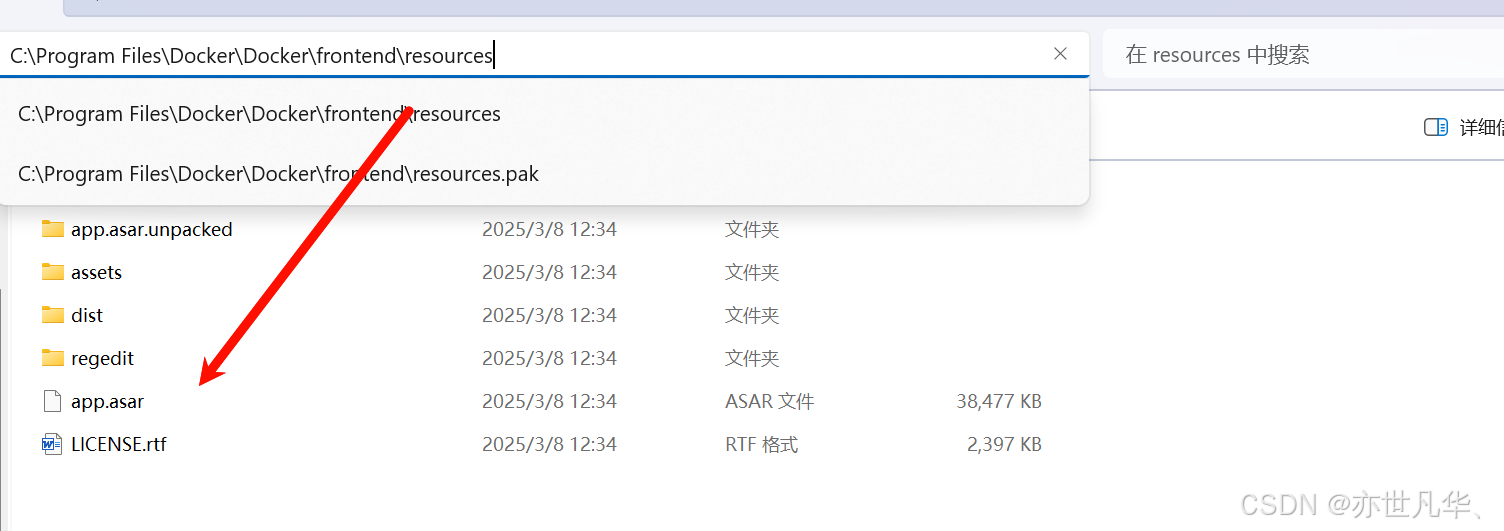Screen dimensions: 1504x531
Task: Click the 文件夹 type in the dist row
Action: pyautogui.click(x=752, y=315)
